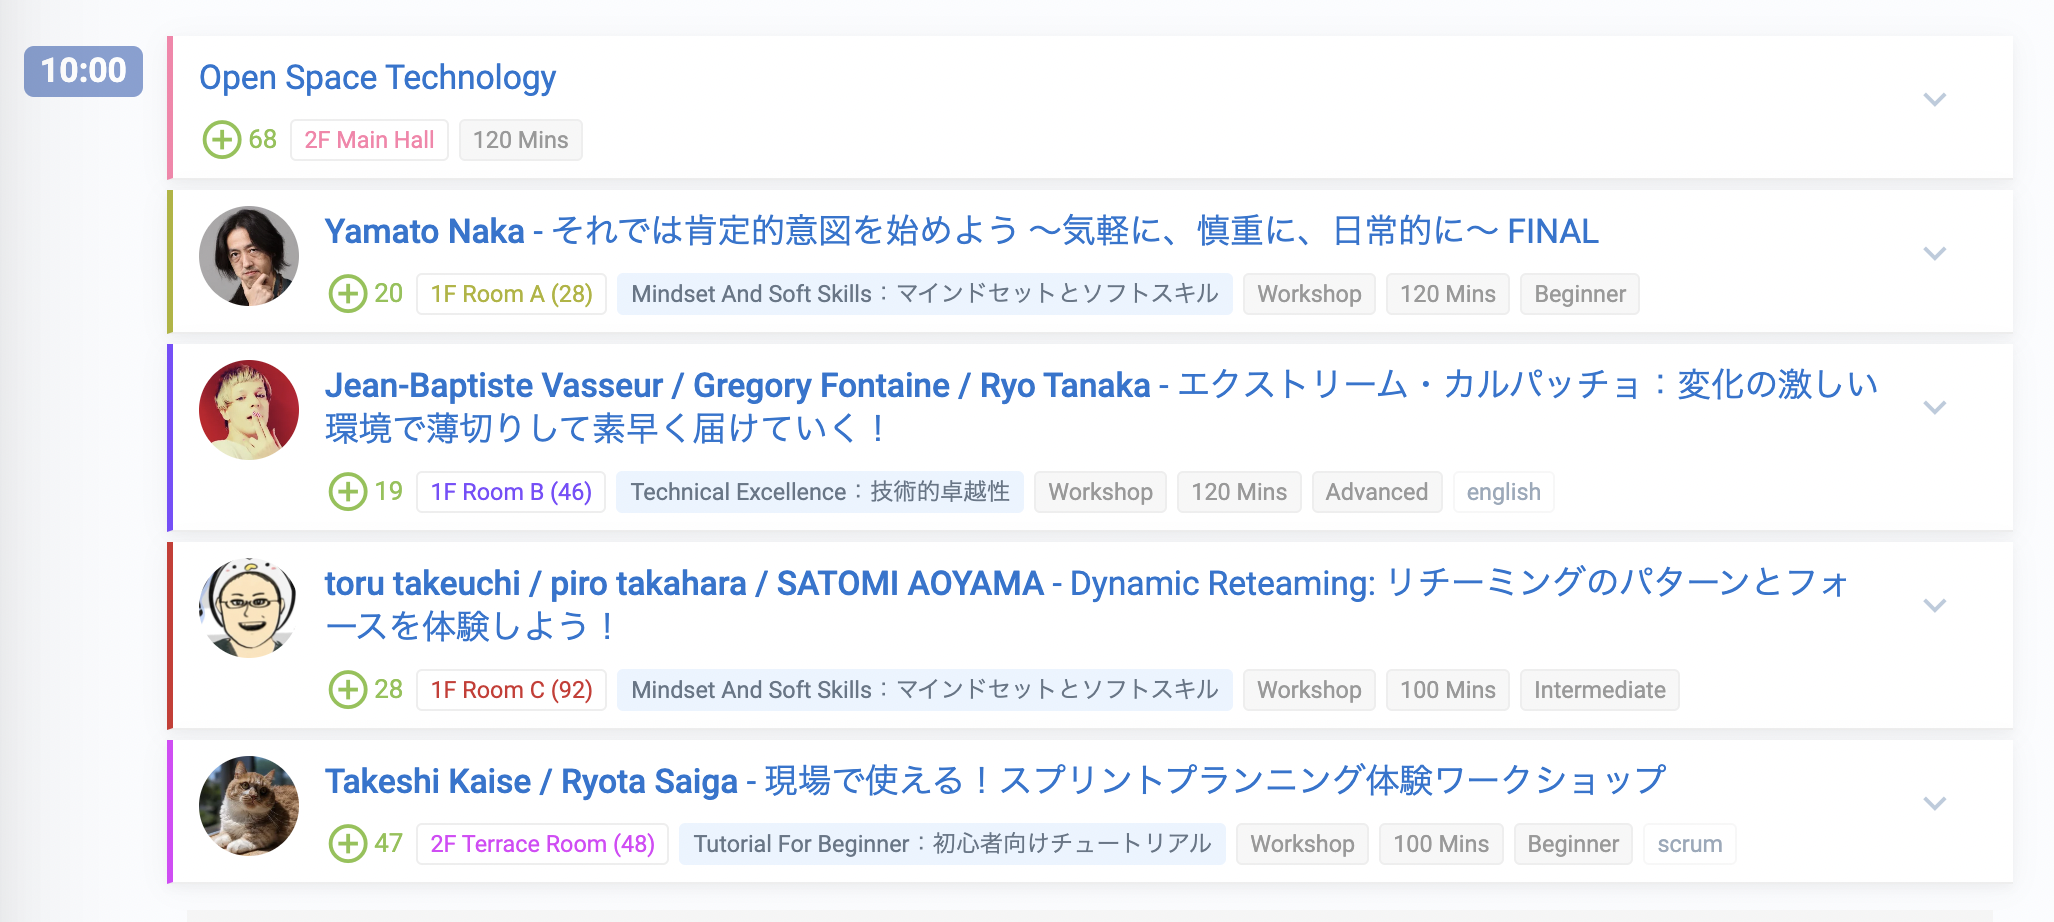Image resolution: width=2054 pixels, height=922 pixels.
Task: Click plus icon for Takeshi Kaise session
Action: [x=348, y=844]
